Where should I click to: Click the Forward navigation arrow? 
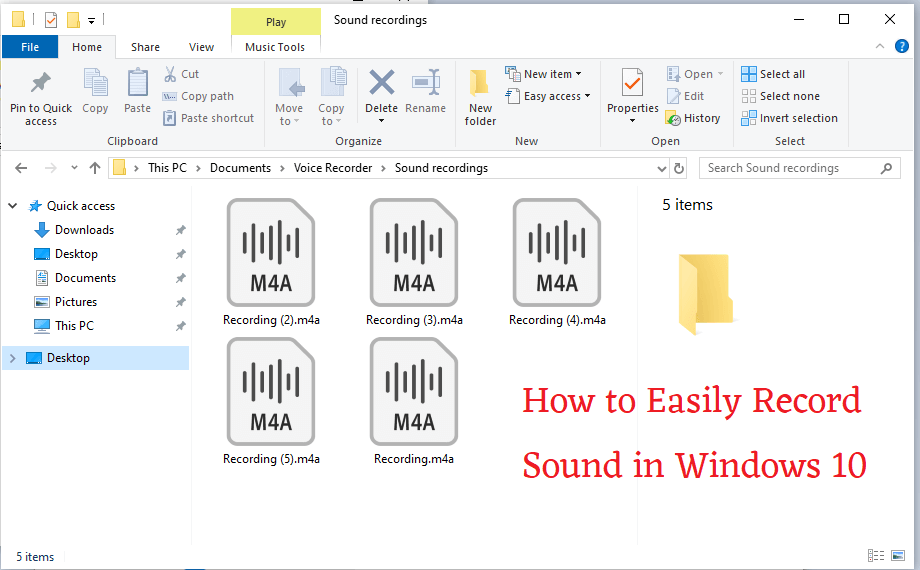(51, 168)
